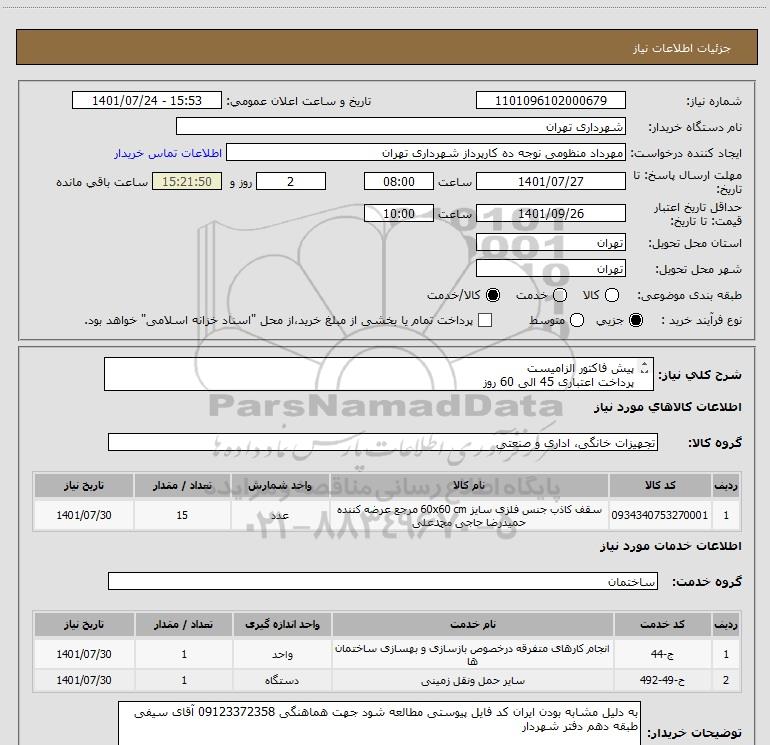770x745 pixels.
Task: Open buyer contact information link
Action: [168, 153]
